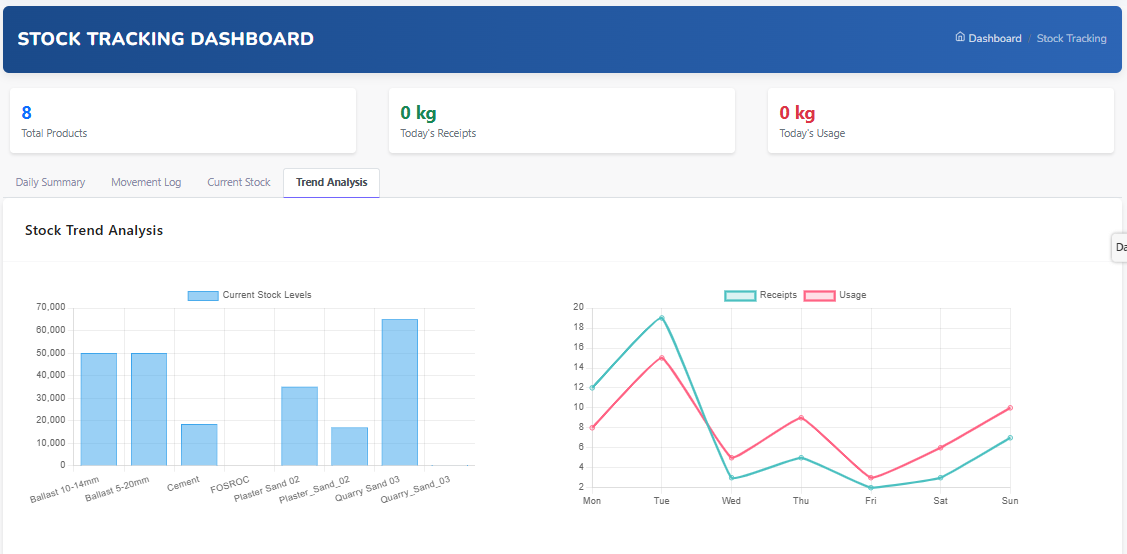
Task: Select the Current Stock tab
Action: [238, 183]
